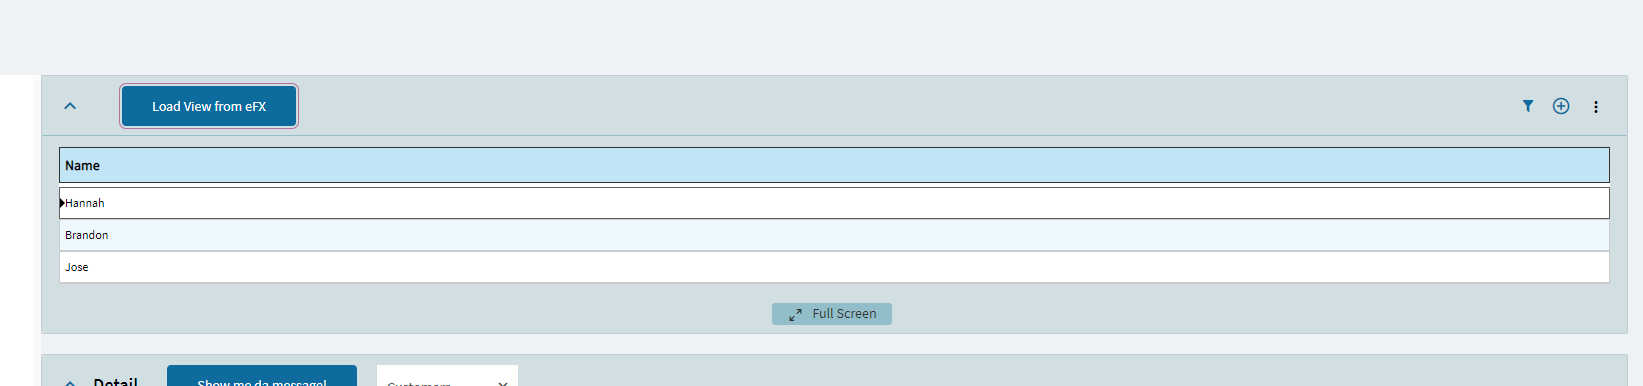
Task: Click the dropdown arrow beside Customers
Action: click(503, 383)
